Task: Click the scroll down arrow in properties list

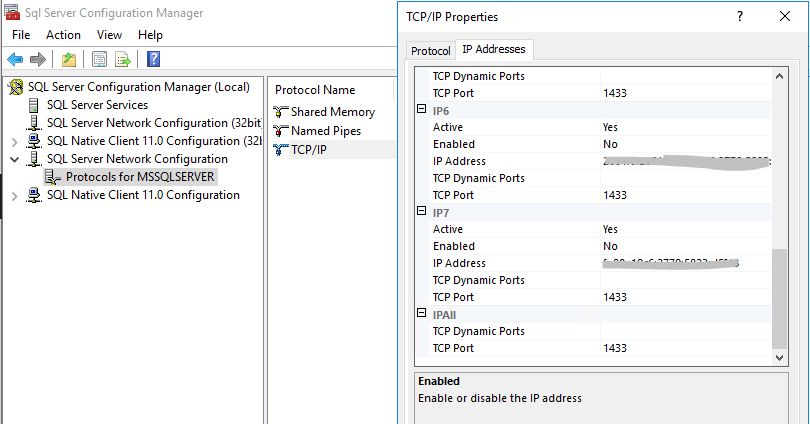Action: click(780, 357)
